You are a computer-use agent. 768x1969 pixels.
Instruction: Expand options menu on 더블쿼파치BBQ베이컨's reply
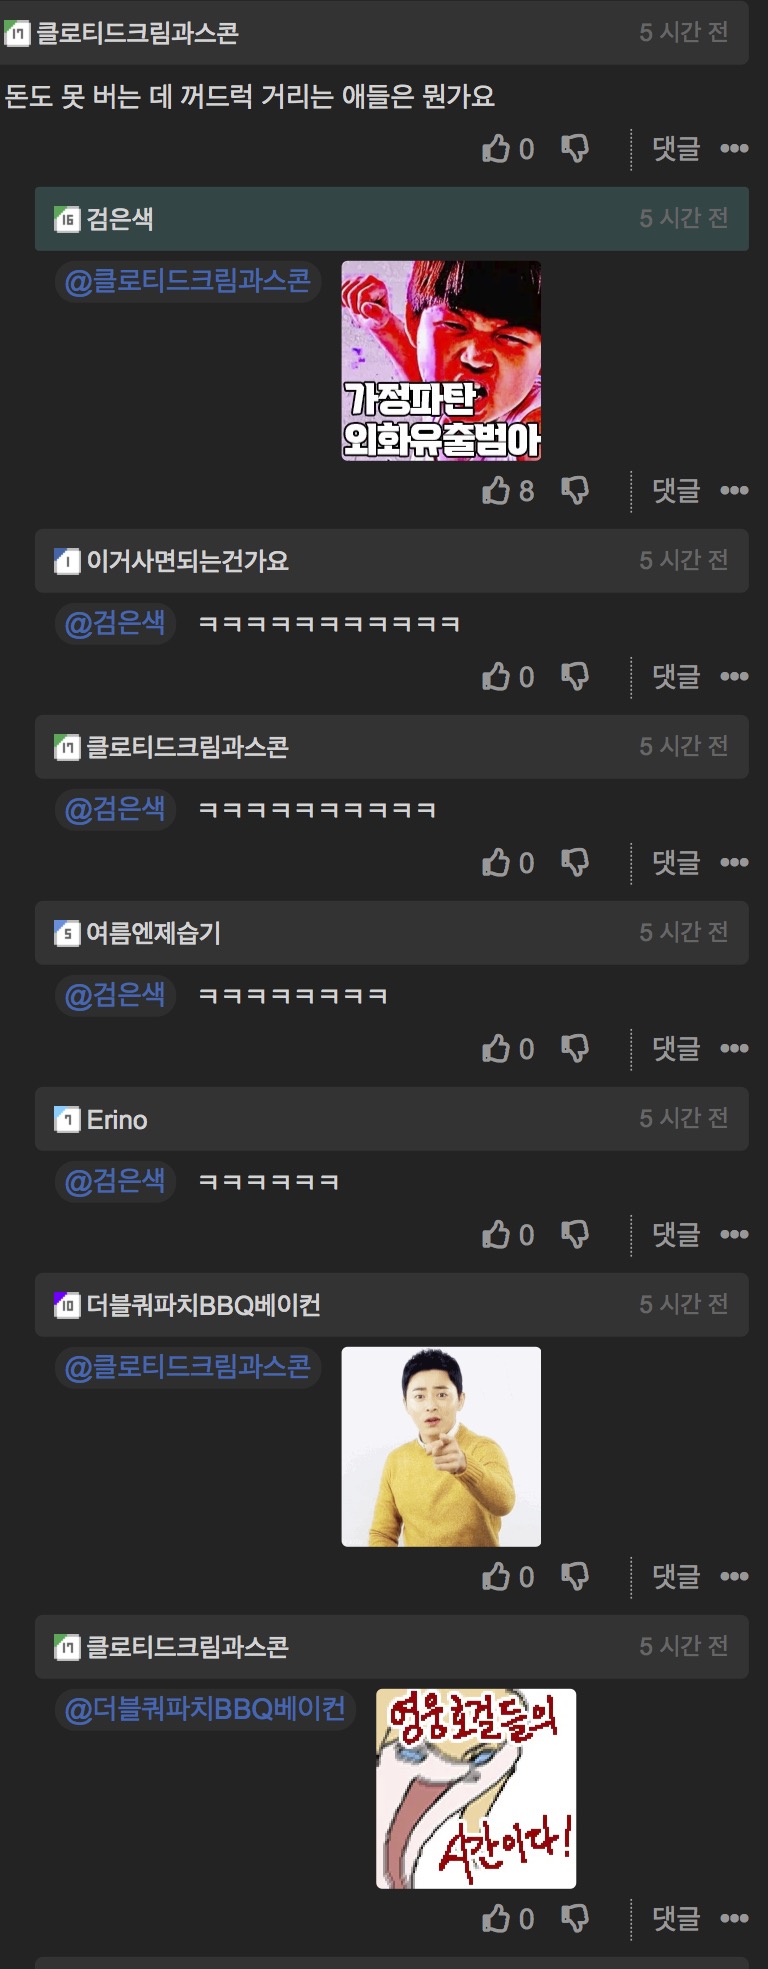[x=735, y=1576]
